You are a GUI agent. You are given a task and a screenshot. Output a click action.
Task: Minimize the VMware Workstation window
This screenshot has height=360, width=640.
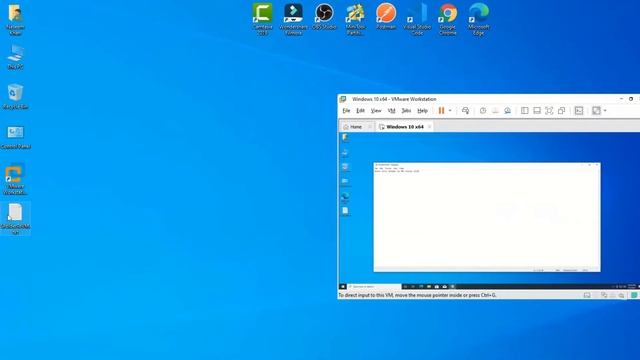tap(621, 99)
